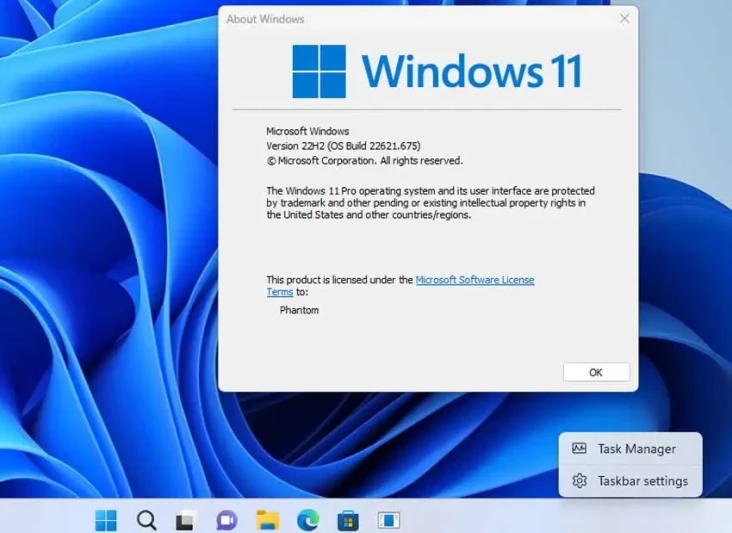Select the winver app taskbar icon
The image size is (732, 533).
click(389, 520)
